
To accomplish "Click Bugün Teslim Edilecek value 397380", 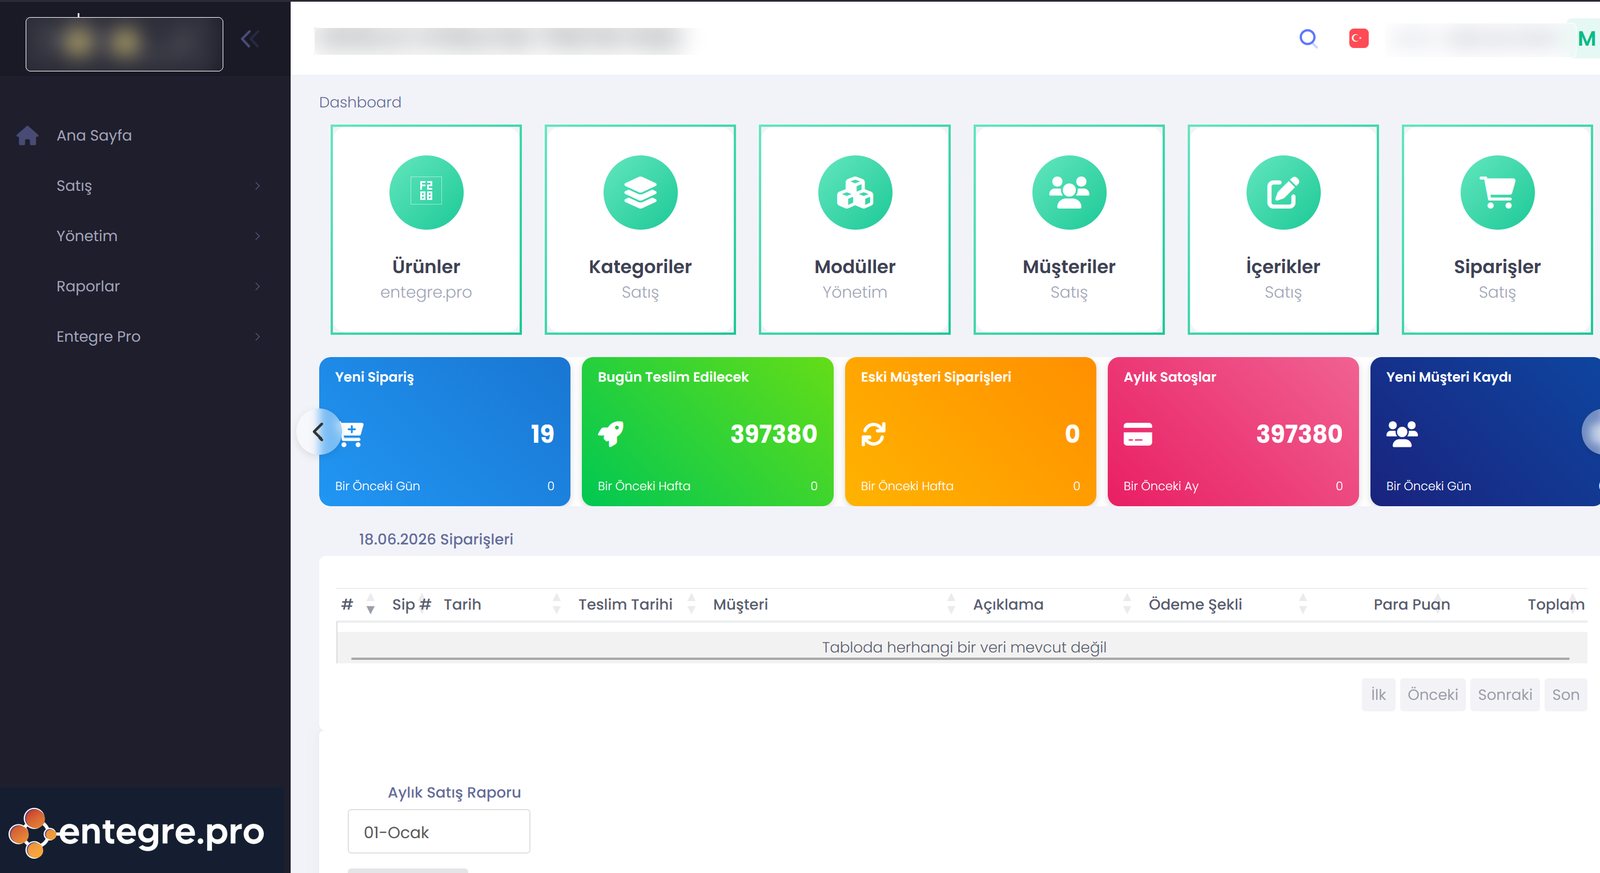I will click(773, 434).
